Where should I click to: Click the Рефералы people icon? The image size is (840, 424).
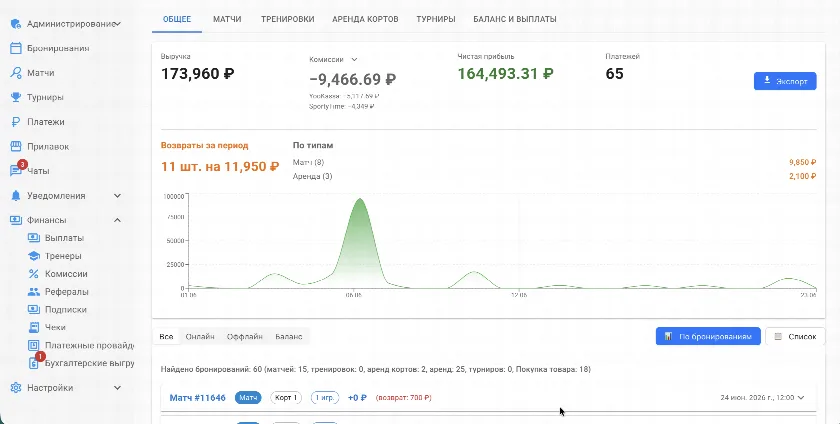34,292
